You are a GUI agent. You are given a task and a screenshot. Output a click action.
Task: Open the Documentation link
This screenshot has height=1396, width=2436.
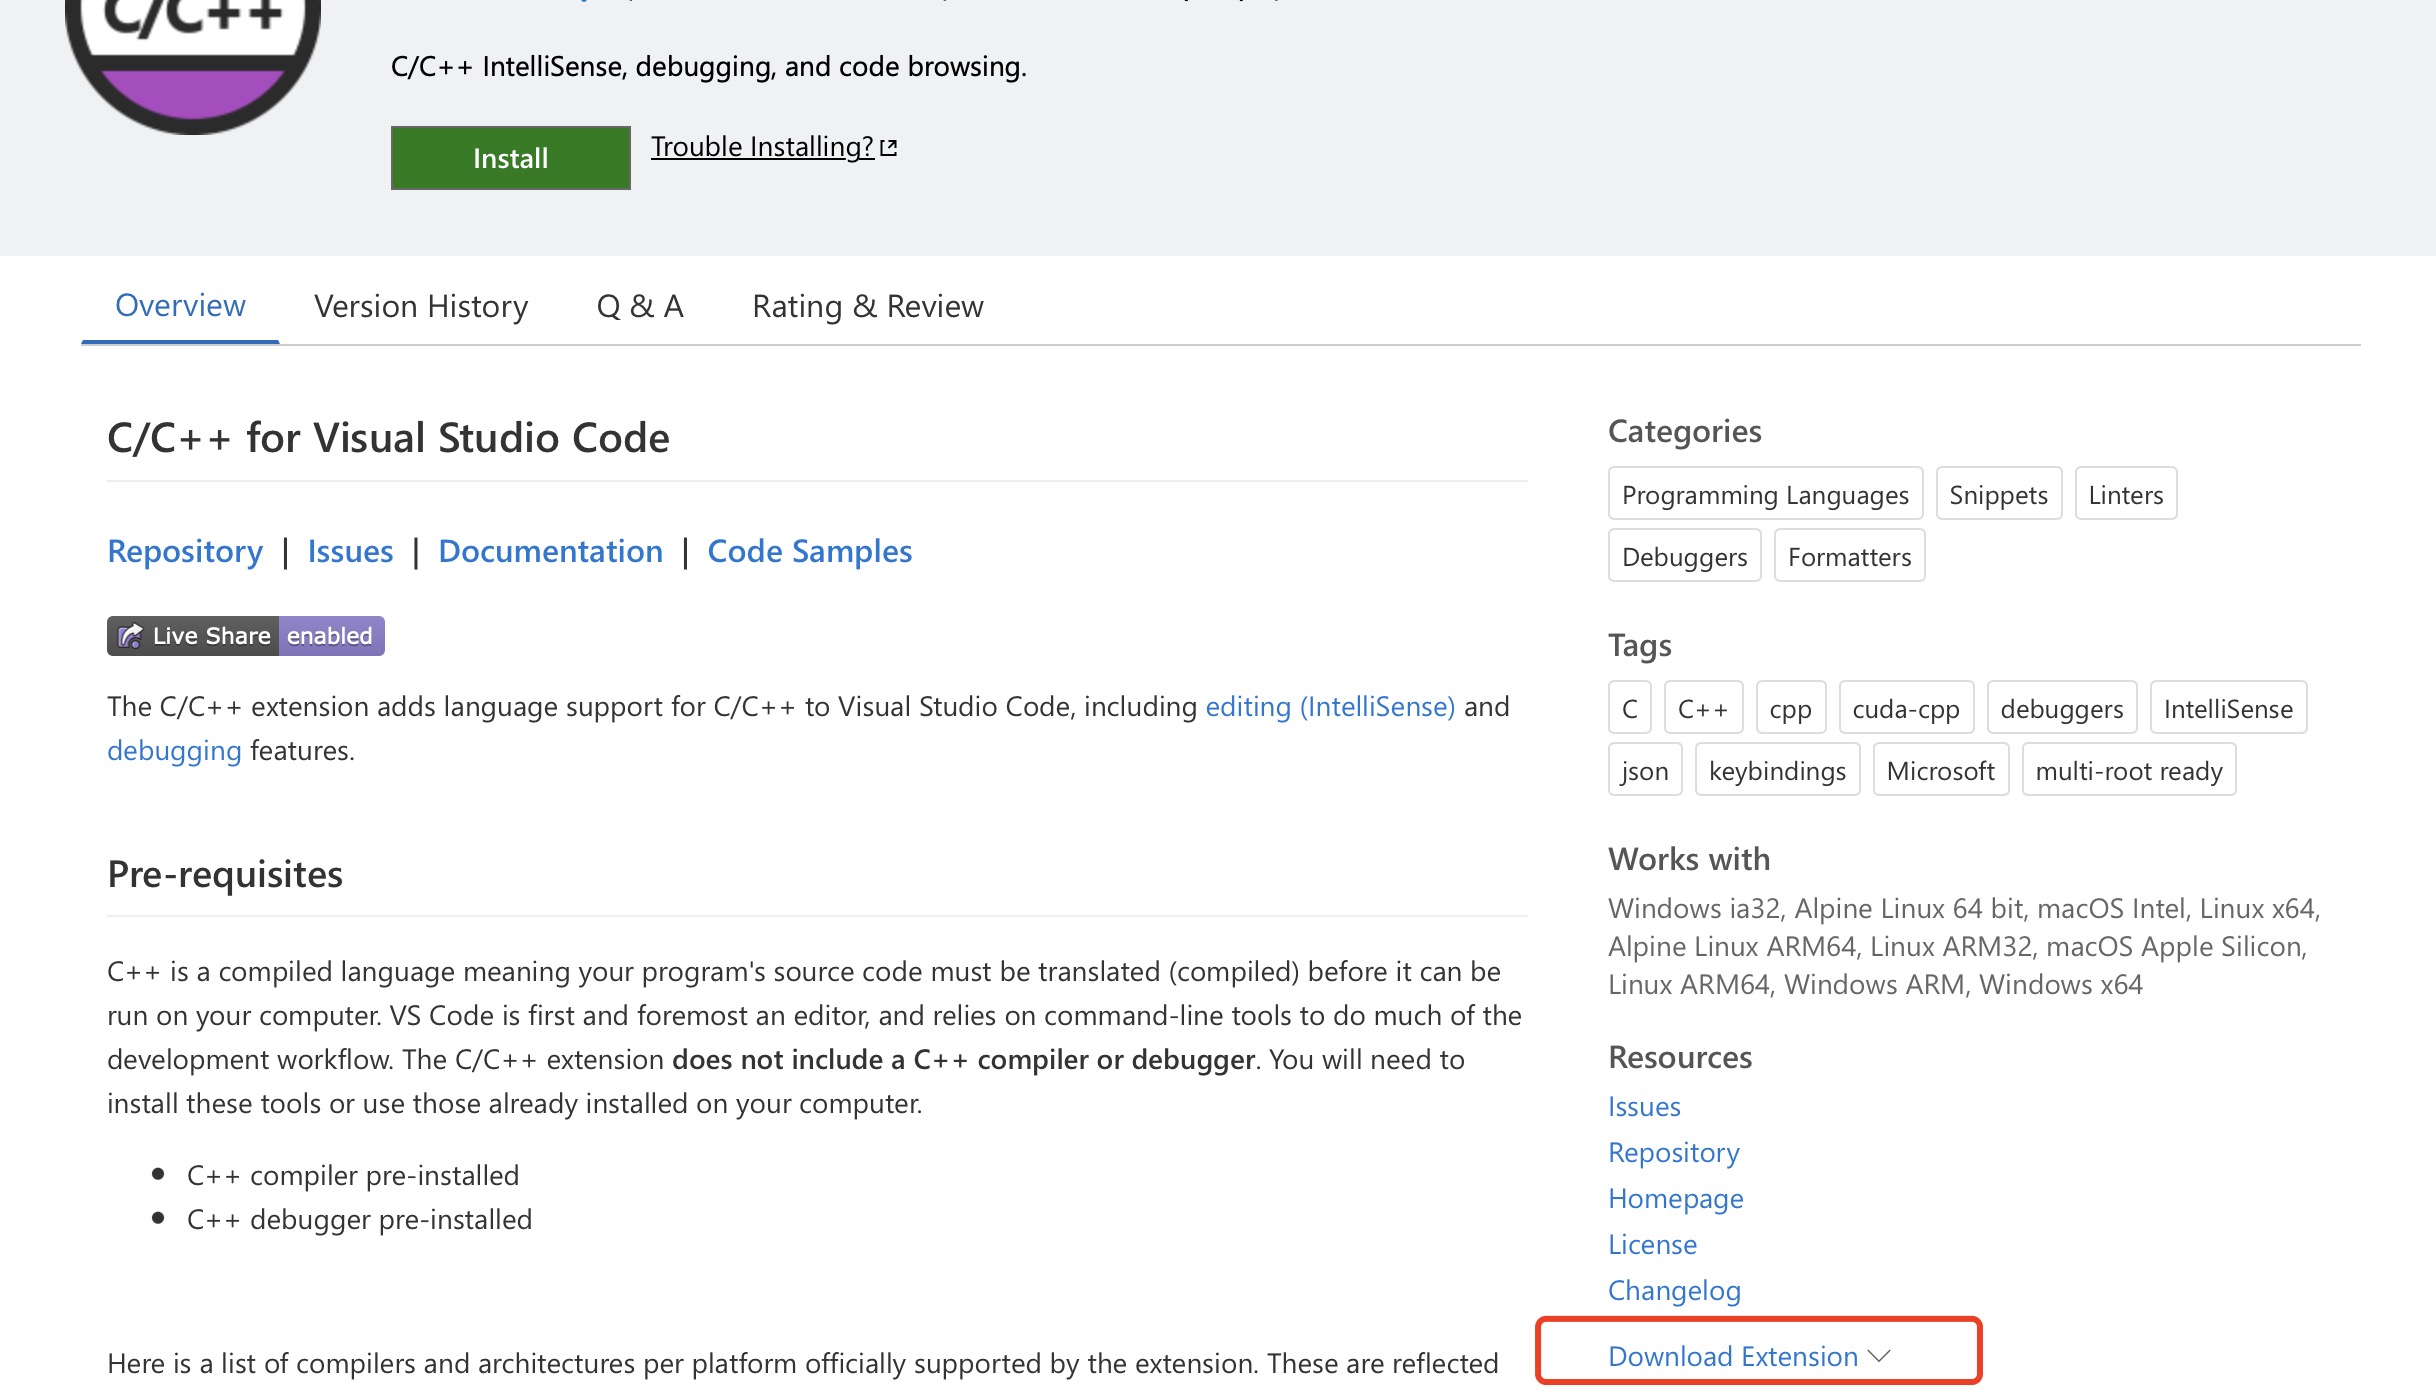point(550,551)
